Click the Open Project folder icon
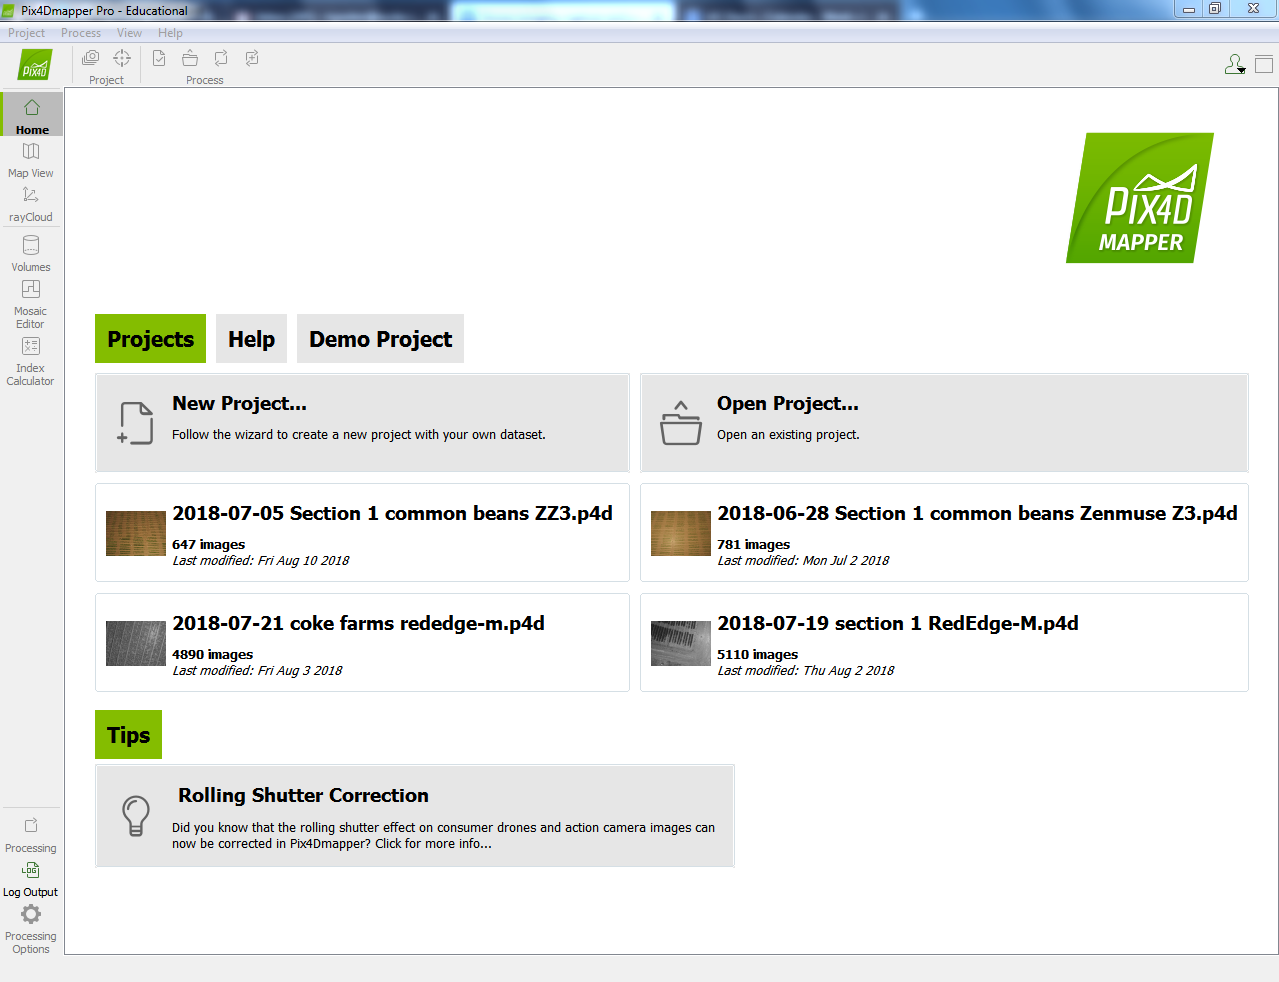The width and height of the screenshot is (1279, 982). pos(681,423)
